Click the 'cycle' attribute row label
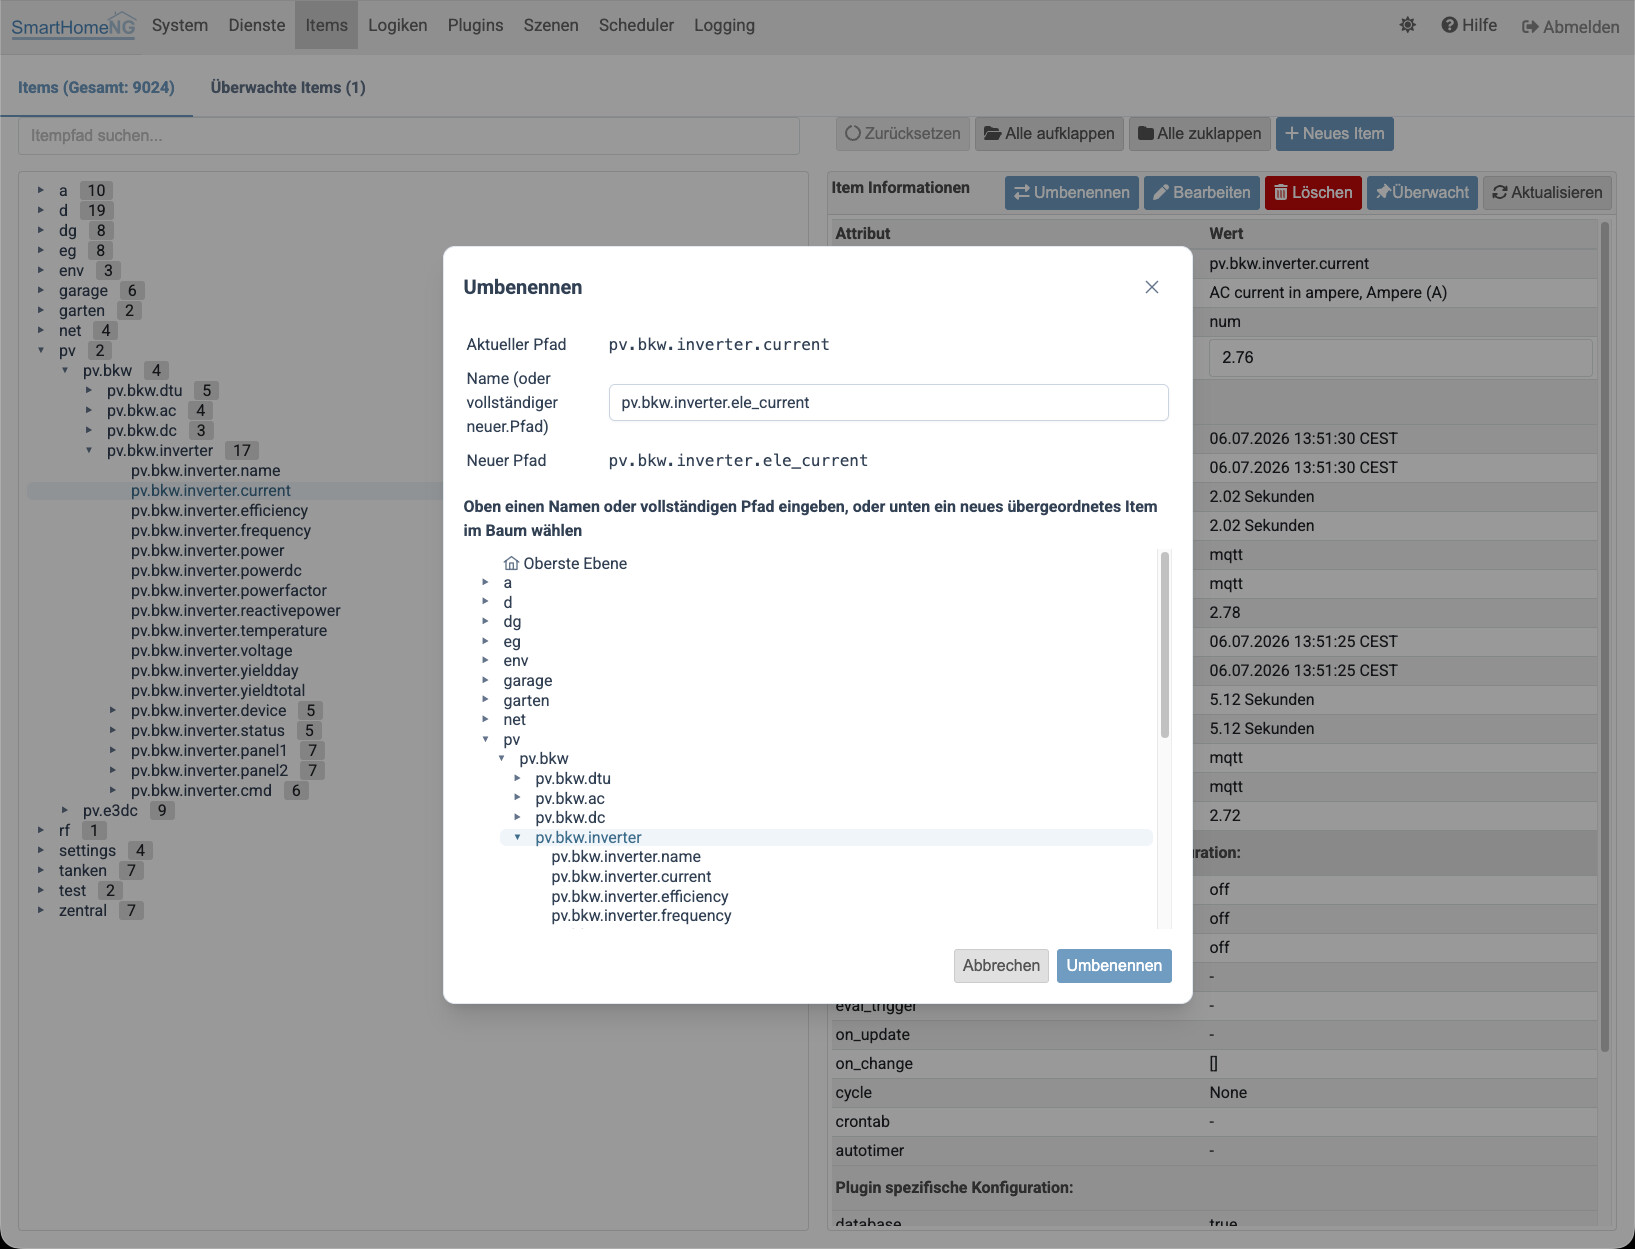Viewport: 1635px width, 1249px height. (x=853, y=1092)
